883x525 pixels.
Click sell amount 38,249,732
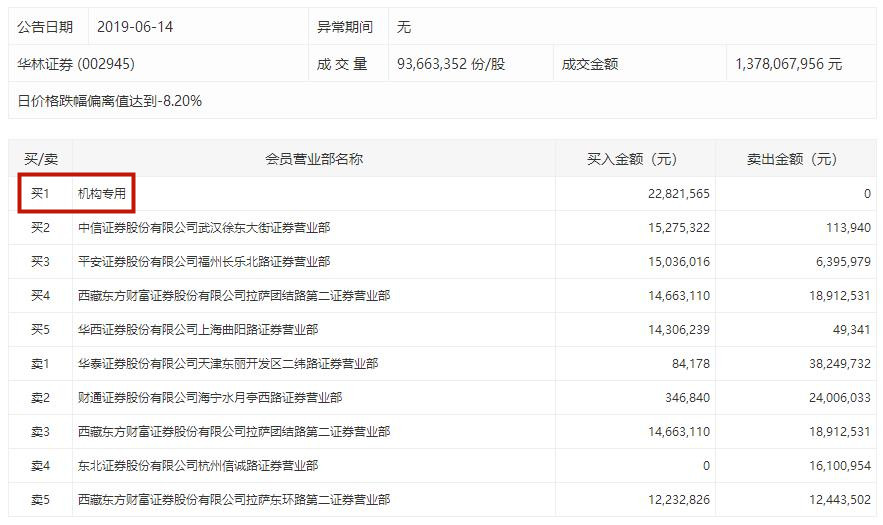(840, 364)
